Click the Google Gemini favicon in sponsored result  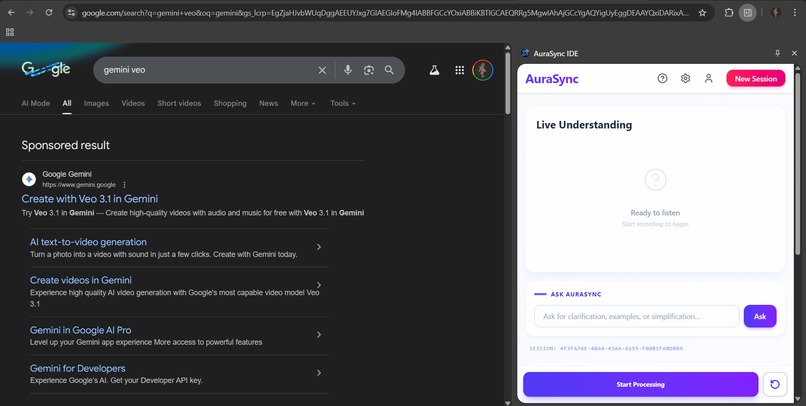click(x=29, y=179)
